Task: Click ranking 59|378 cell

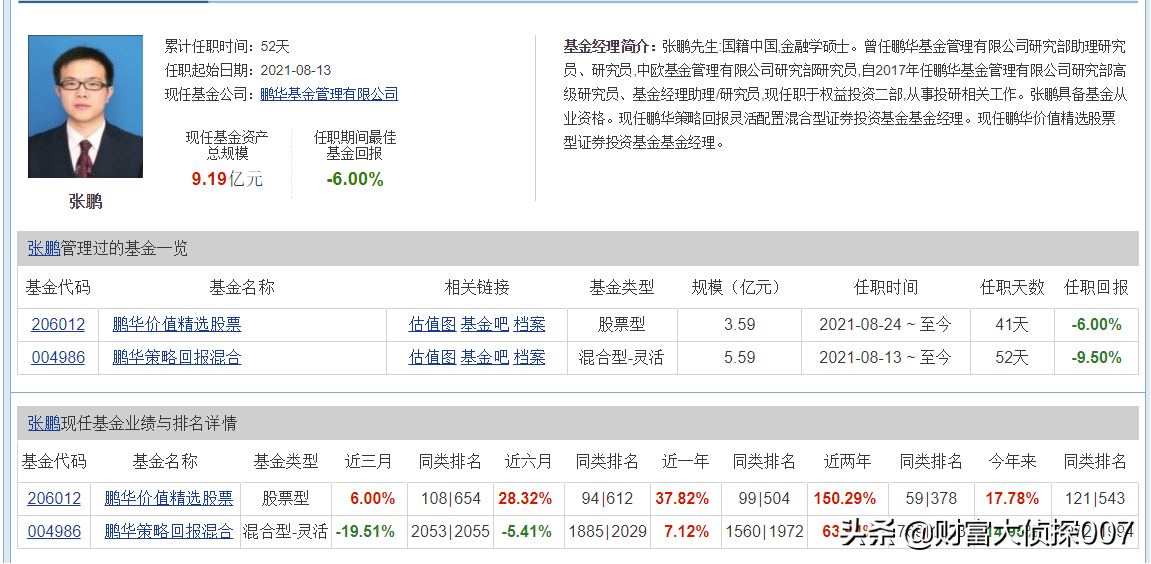Action: pos(931,499)
